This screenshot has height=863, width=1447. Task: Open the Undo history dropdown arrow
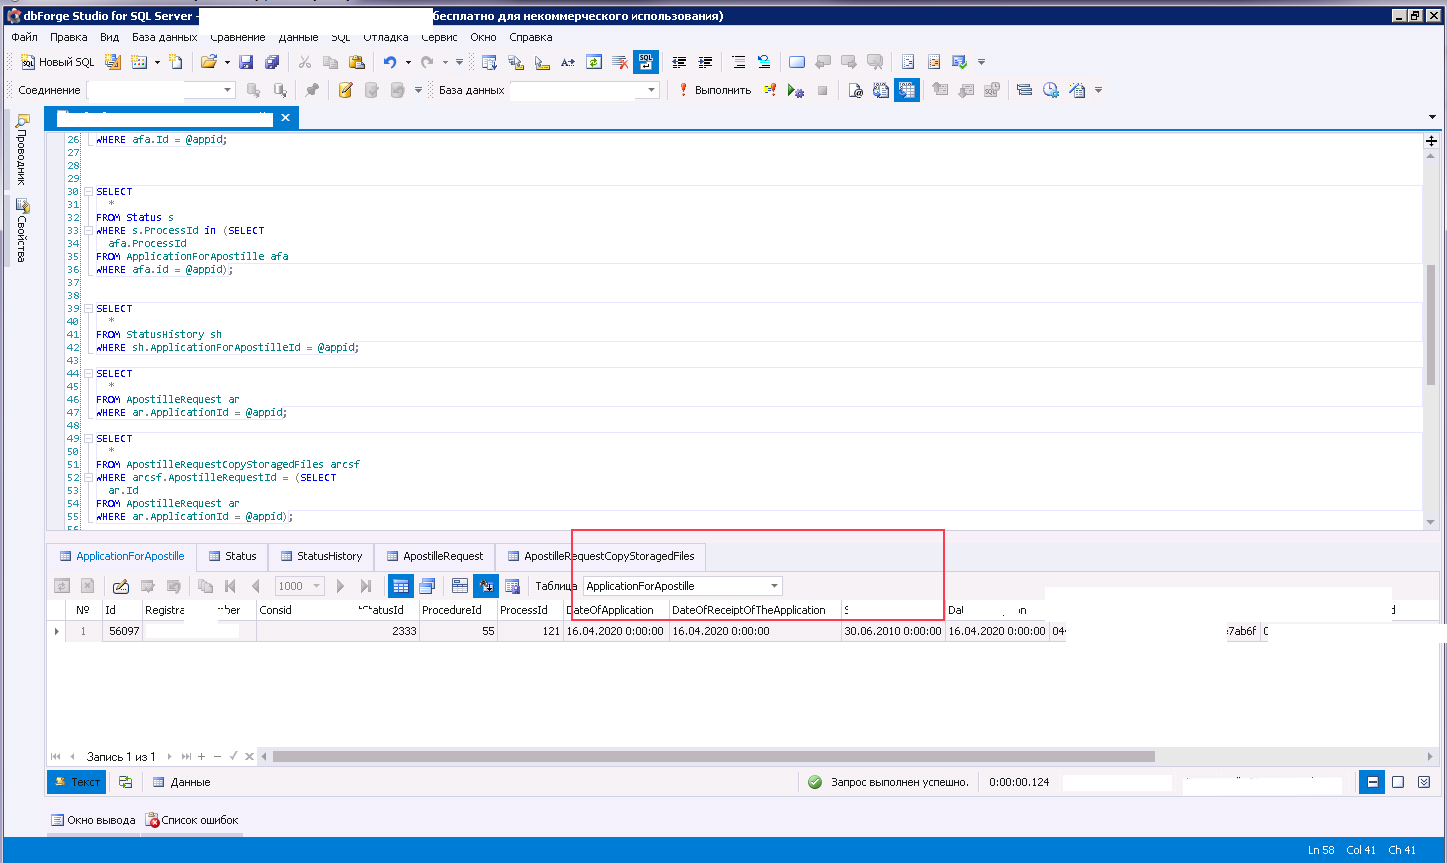coord(408,62)
